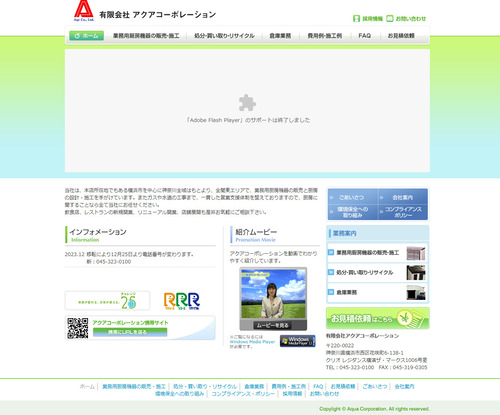500x415 pixels.
Task: Open the 業務用厨房機器の販売・施工 menu item
Action: [x=146, y=36]
